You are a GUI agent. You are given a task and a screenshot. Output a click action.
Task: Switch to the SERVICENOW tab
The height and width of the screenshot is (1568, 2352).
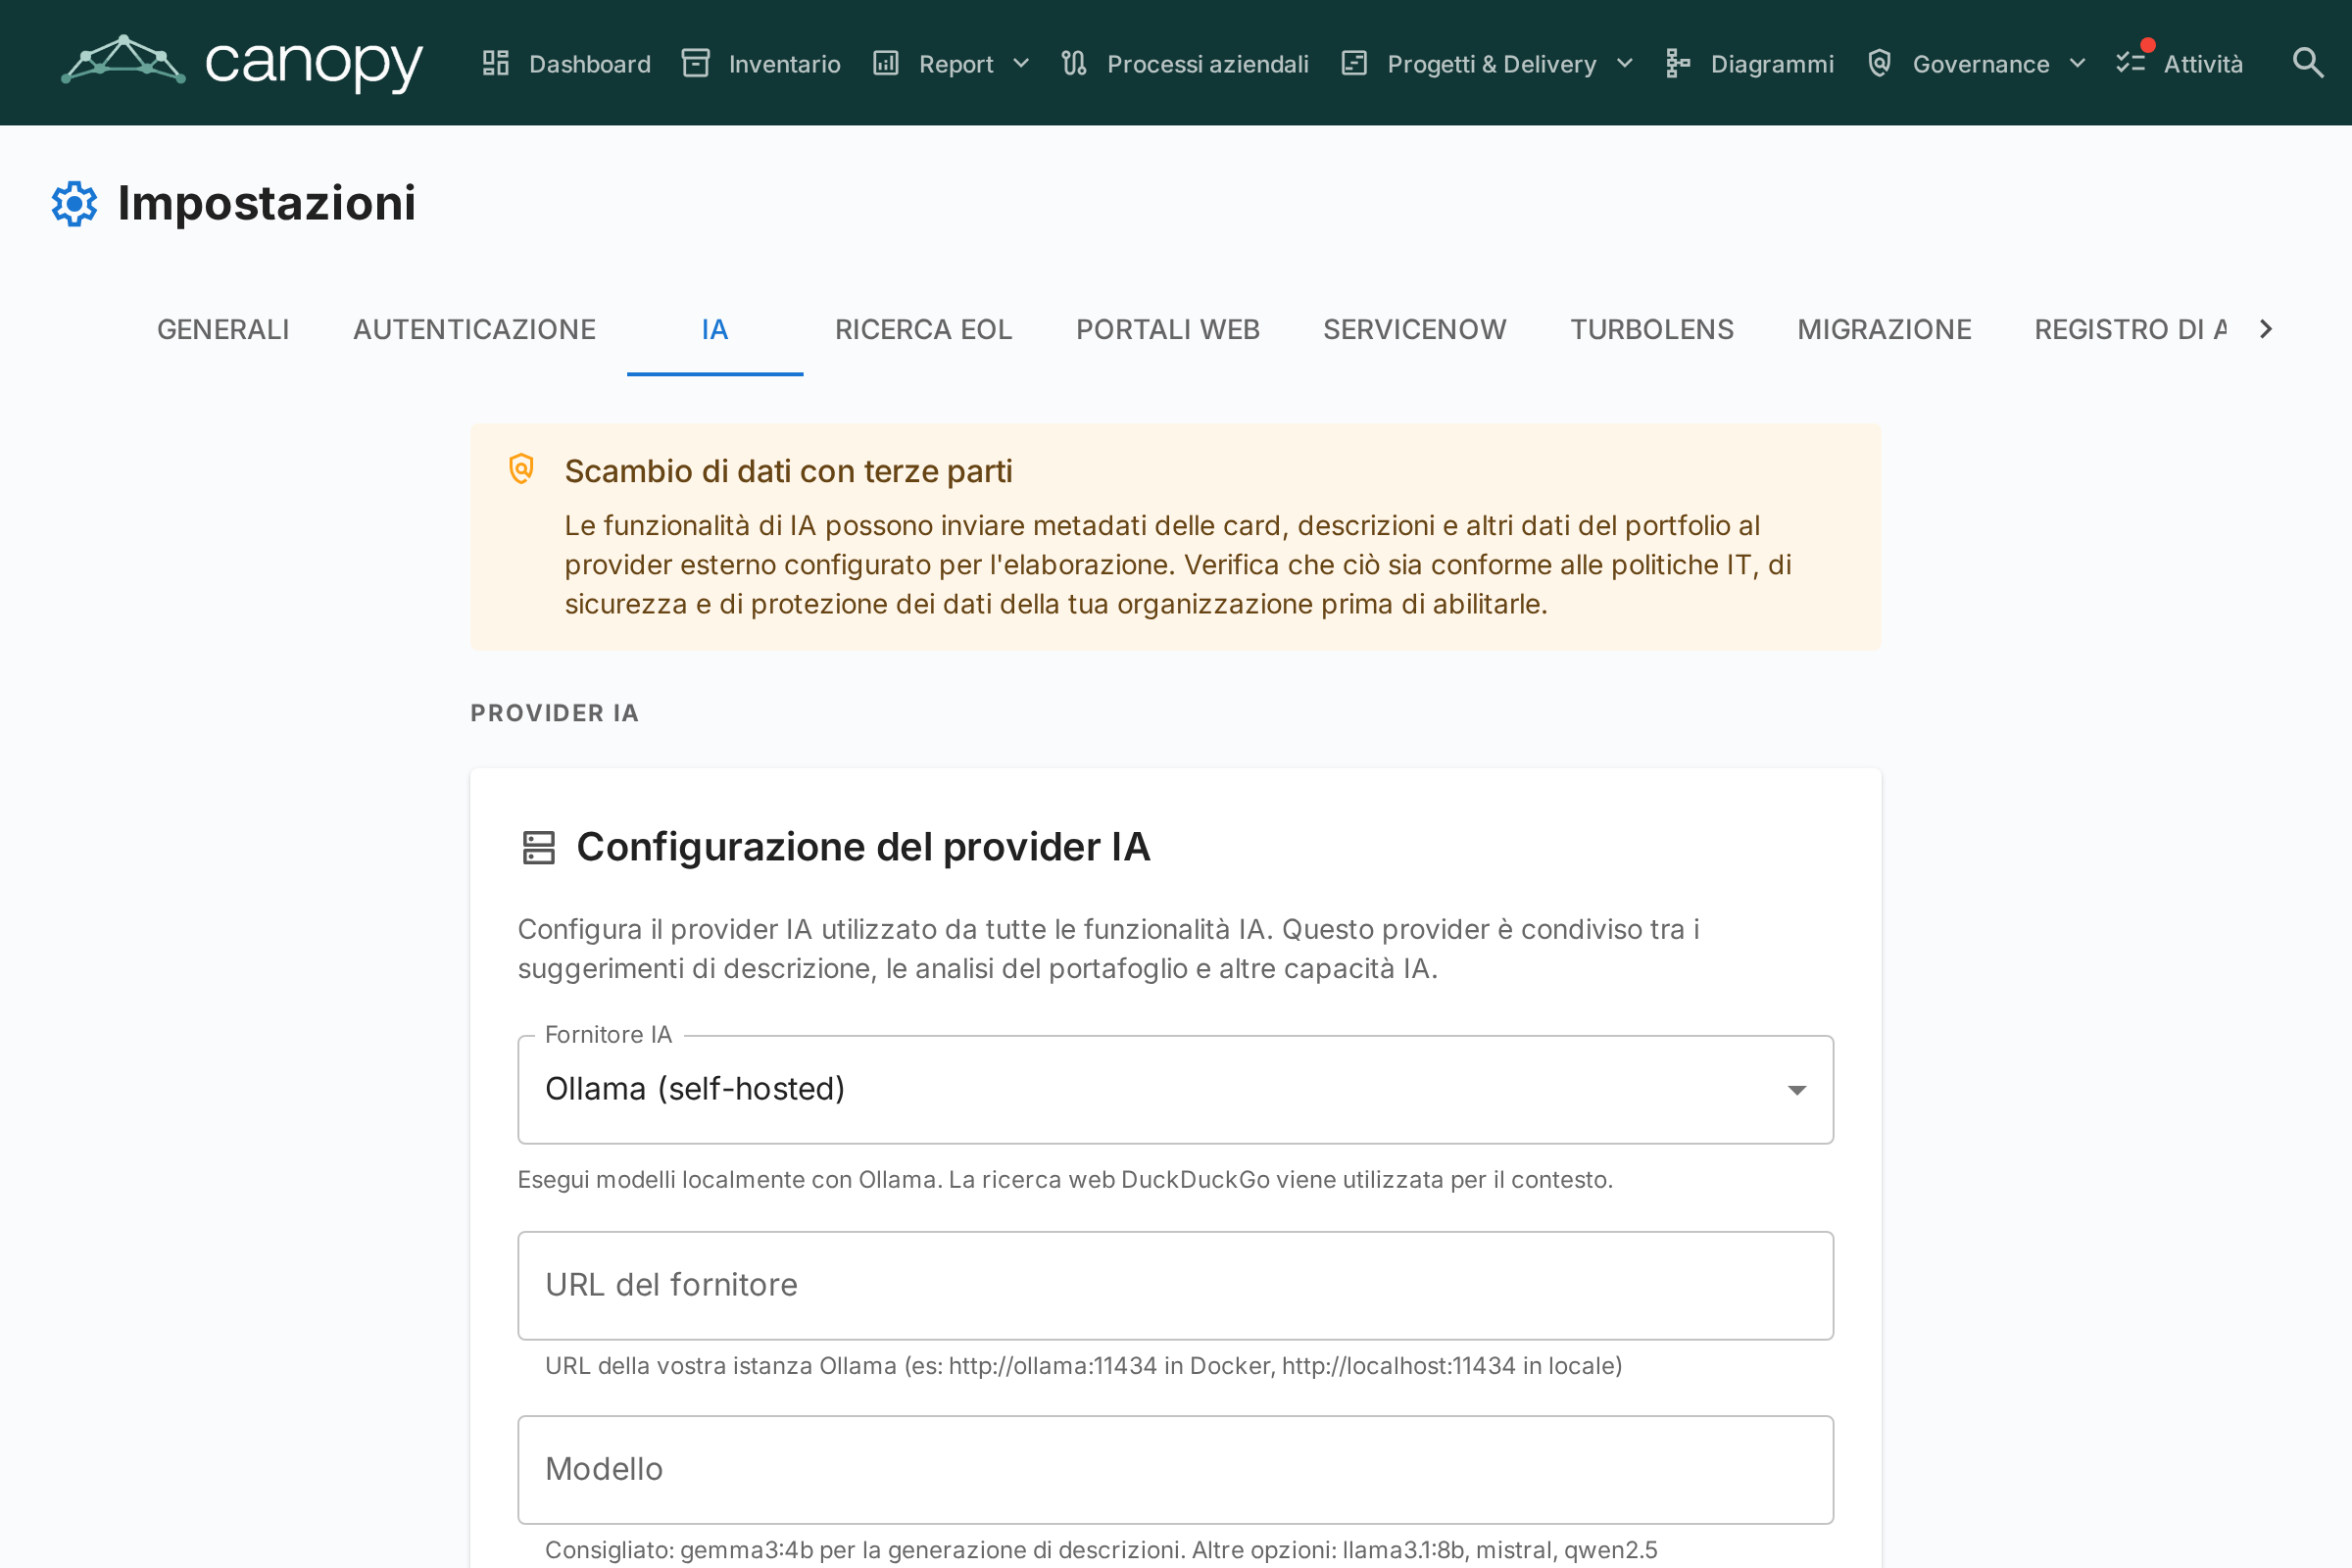pos(1414,329)
